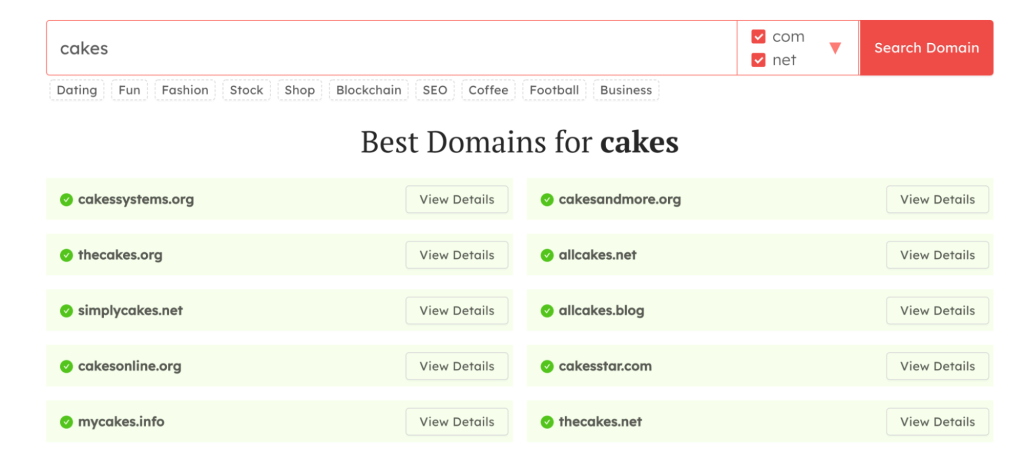1024x454 pixels.
Task: Click green check icon next to thecakes.org
Action: point(66,255)
